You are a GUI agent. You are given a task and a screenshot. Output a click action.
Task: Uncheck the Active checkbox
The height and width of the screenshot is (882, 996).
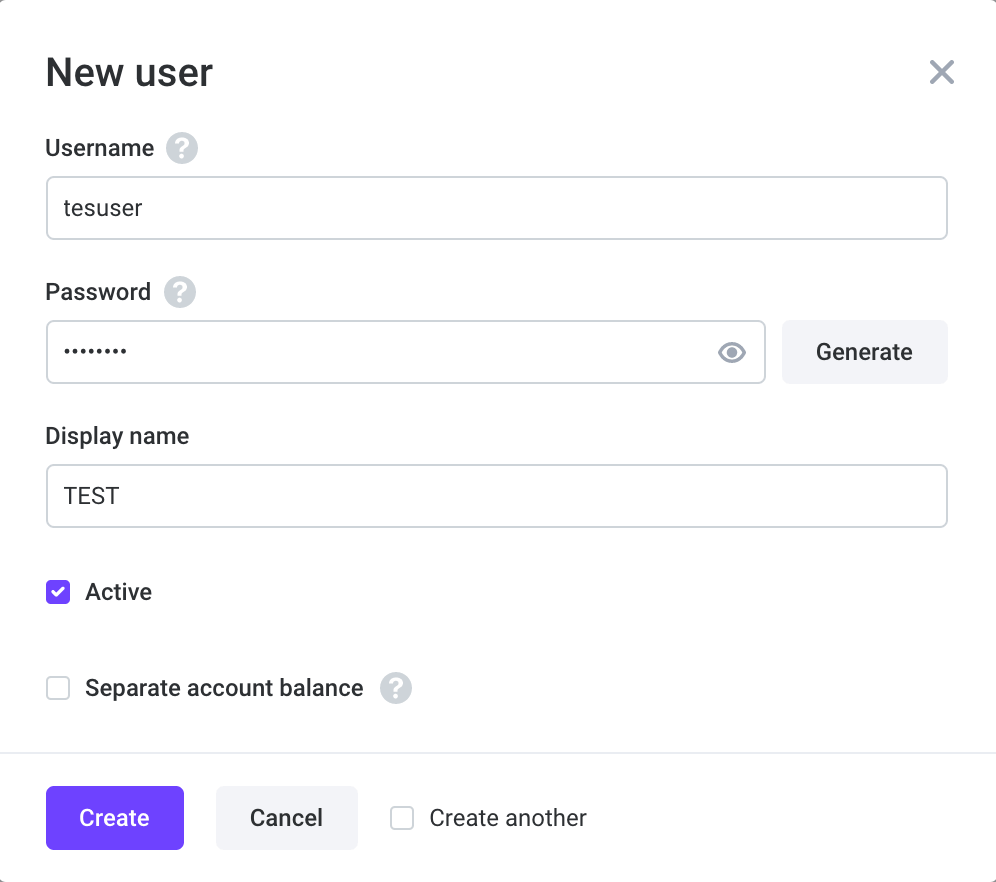click(58, 592)
